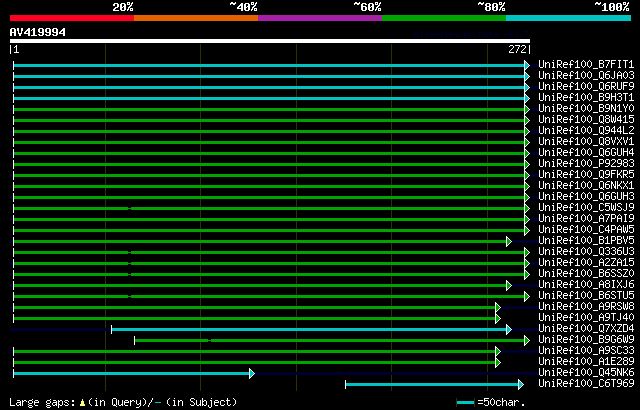
Task: Open the UniRef100_C6T969 entry
Action: [586, 384]
